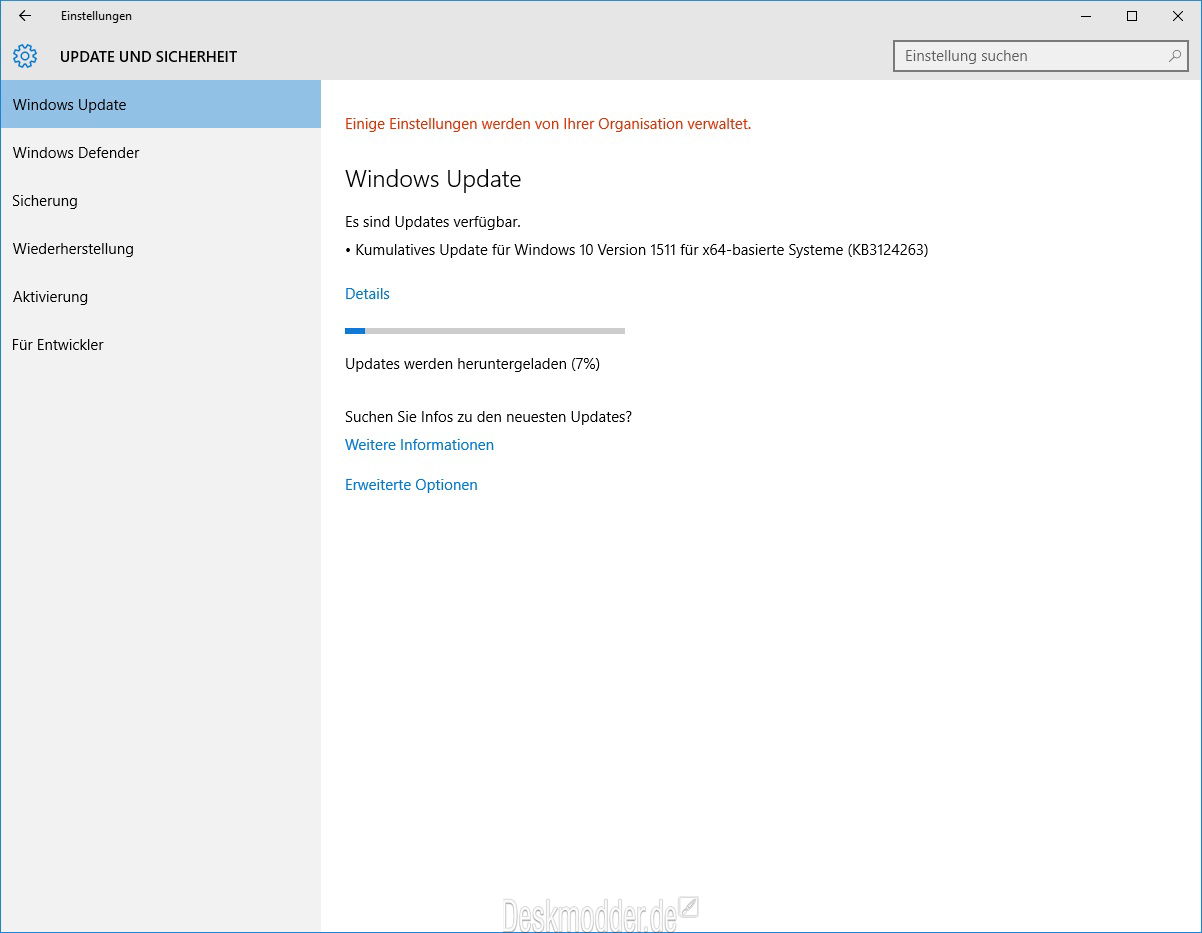
Task: Minimize the Einstellungen window
Action: click(1086, 16)
